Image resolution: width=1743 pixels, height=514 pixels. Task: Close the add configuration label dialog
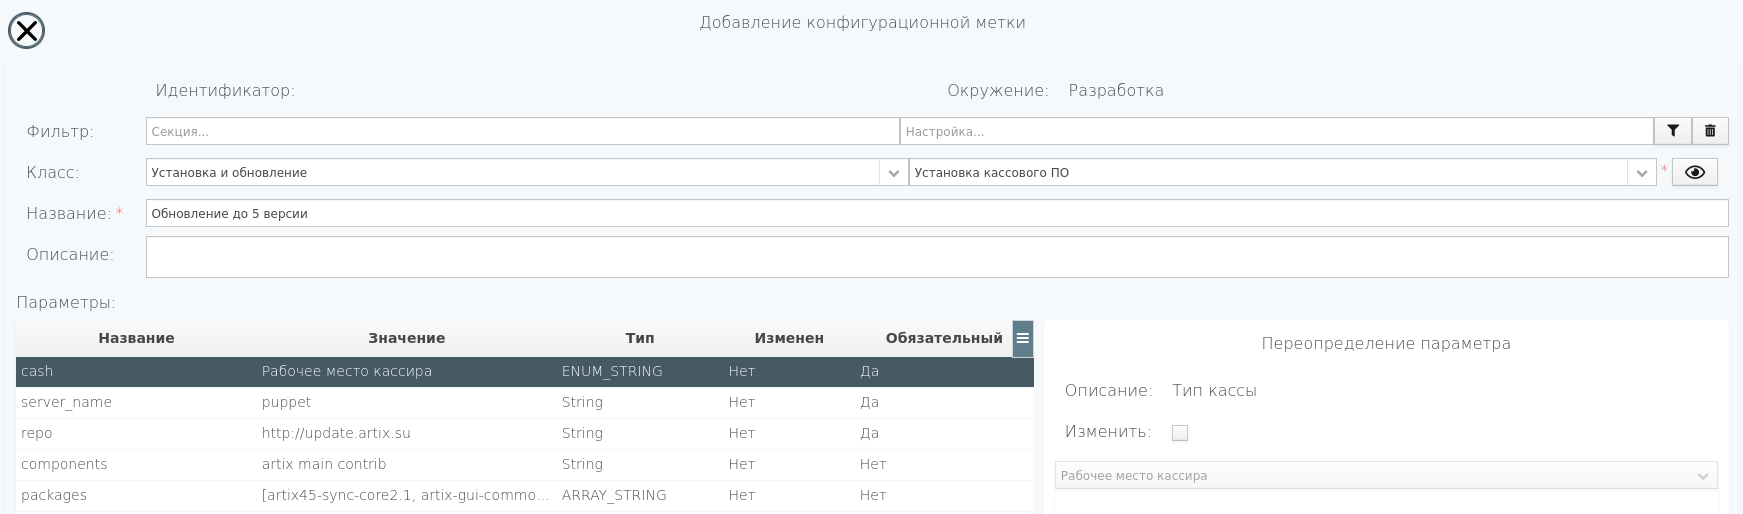click(x=26, y=31)
